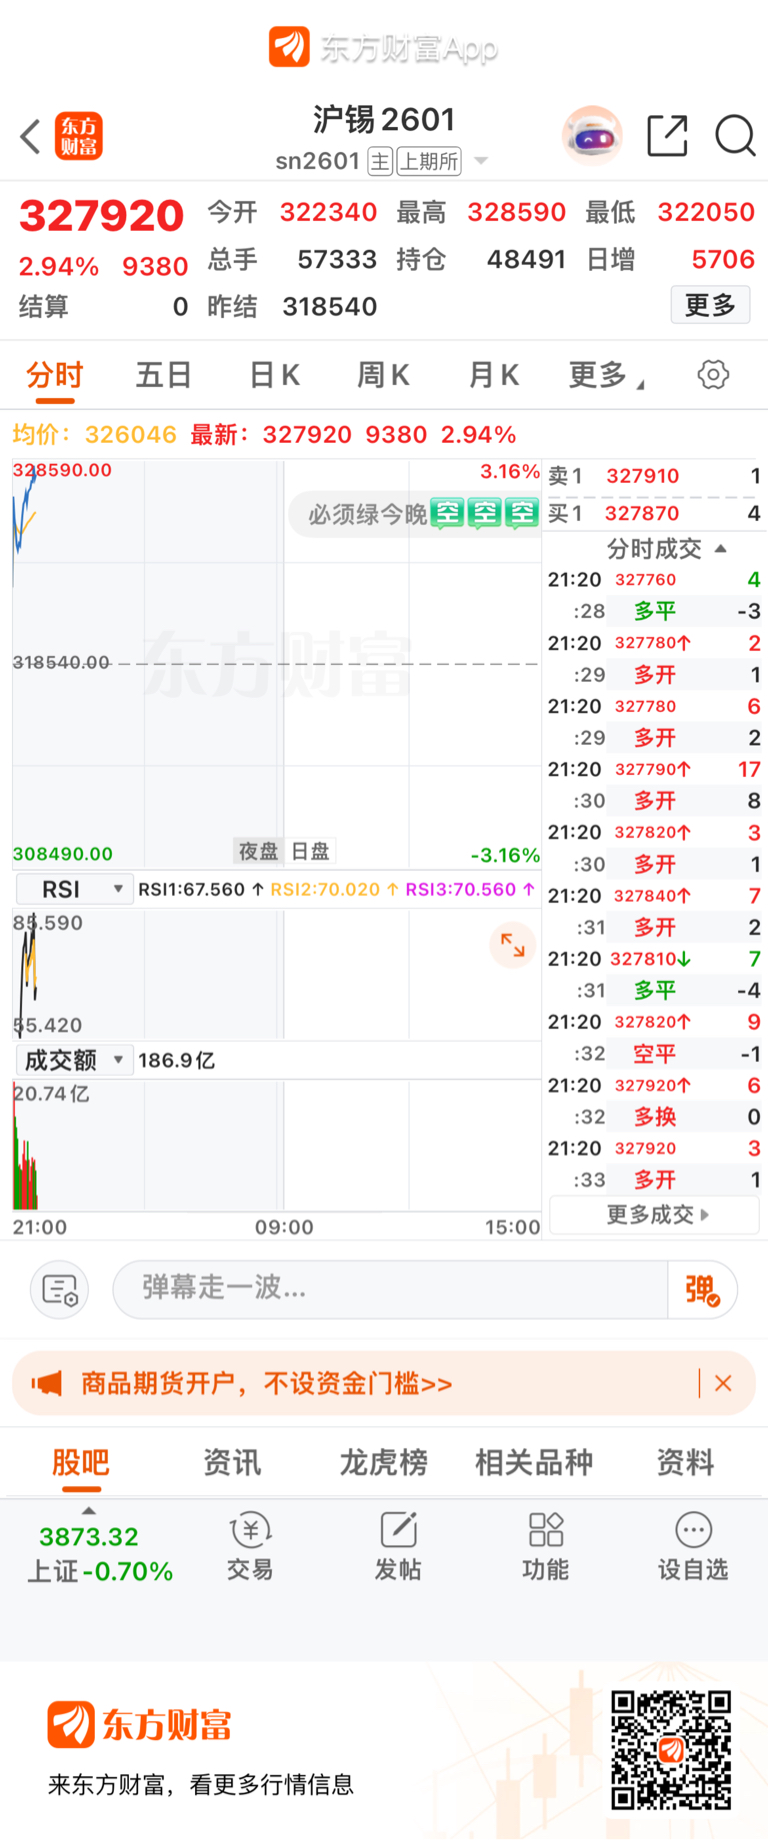Screen dimensions: 768x1840
Task: Expand the 上证 index bar
Action: 89,1511
